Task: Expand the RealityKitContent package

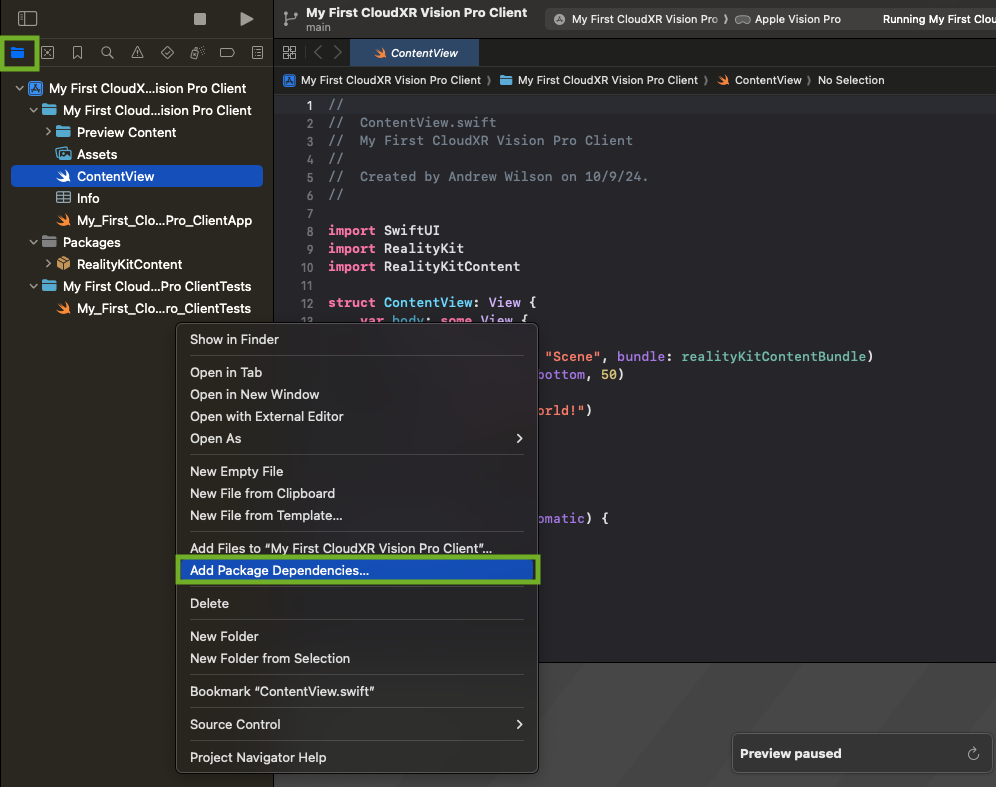Action: point(48,264)
